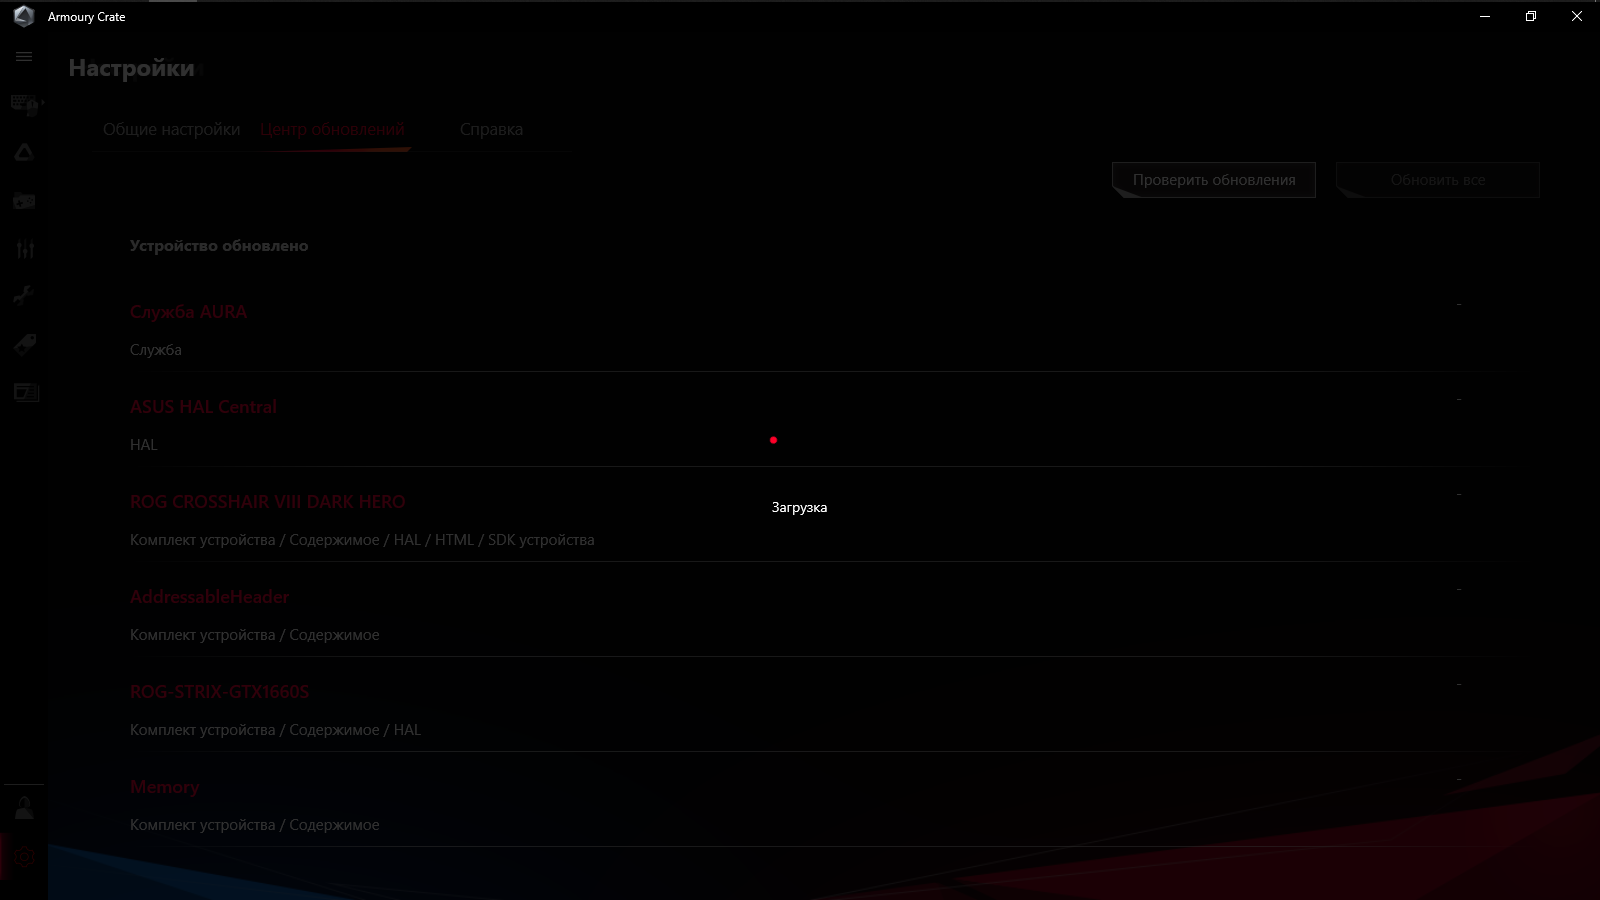Click the 'Комплект устройства / Содержимое / HAL / HTML / SDK устройства' description
This screenshot has height=900, width=1600.
coord(362,540)
